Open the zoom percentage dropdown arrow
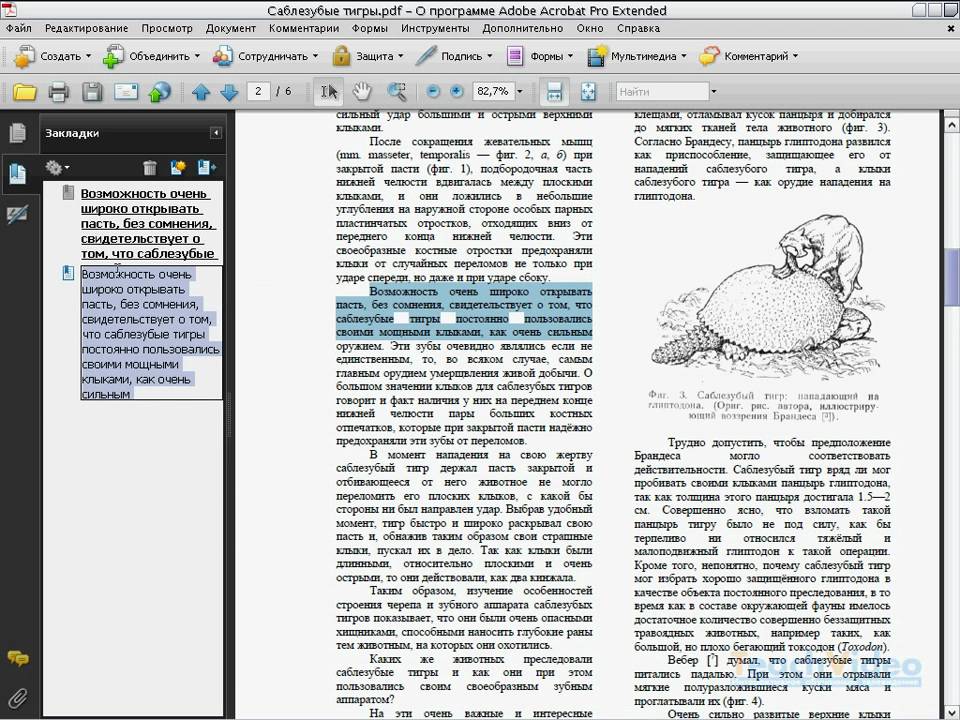Image resolution: width=960 pixels, height=720 pixels. tap(520, 92)
